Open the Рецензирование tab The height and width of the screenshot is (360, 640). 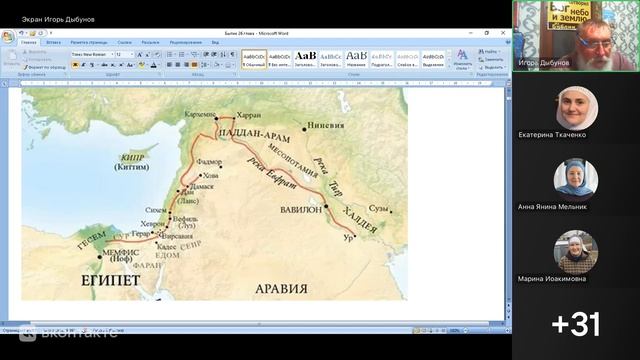186,42
